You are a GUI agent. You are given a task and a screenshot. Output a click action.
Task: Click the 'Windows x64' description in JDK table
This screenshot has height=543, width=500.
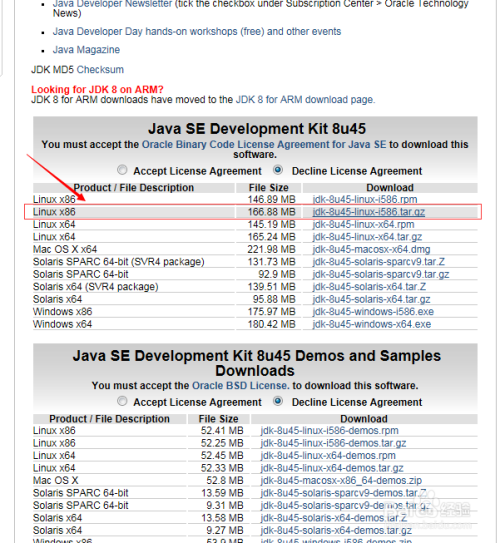[x=62, y=324]
